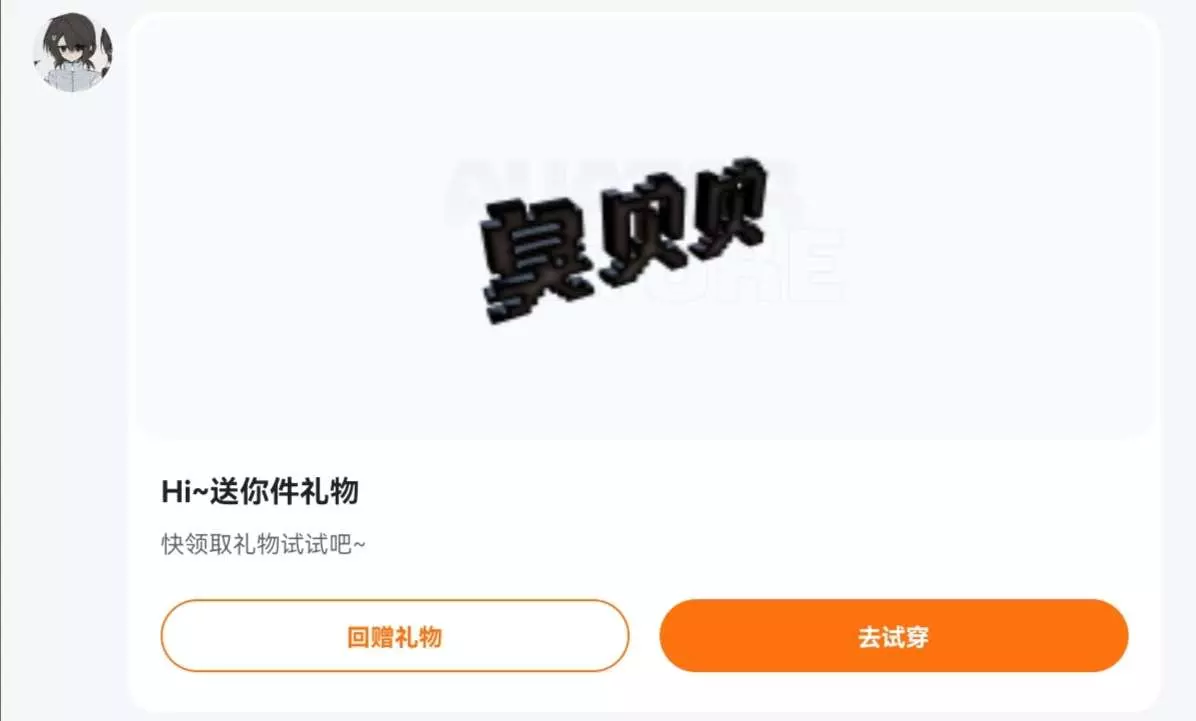Click the 回赠礼物 button

click(x=394, y=636)
